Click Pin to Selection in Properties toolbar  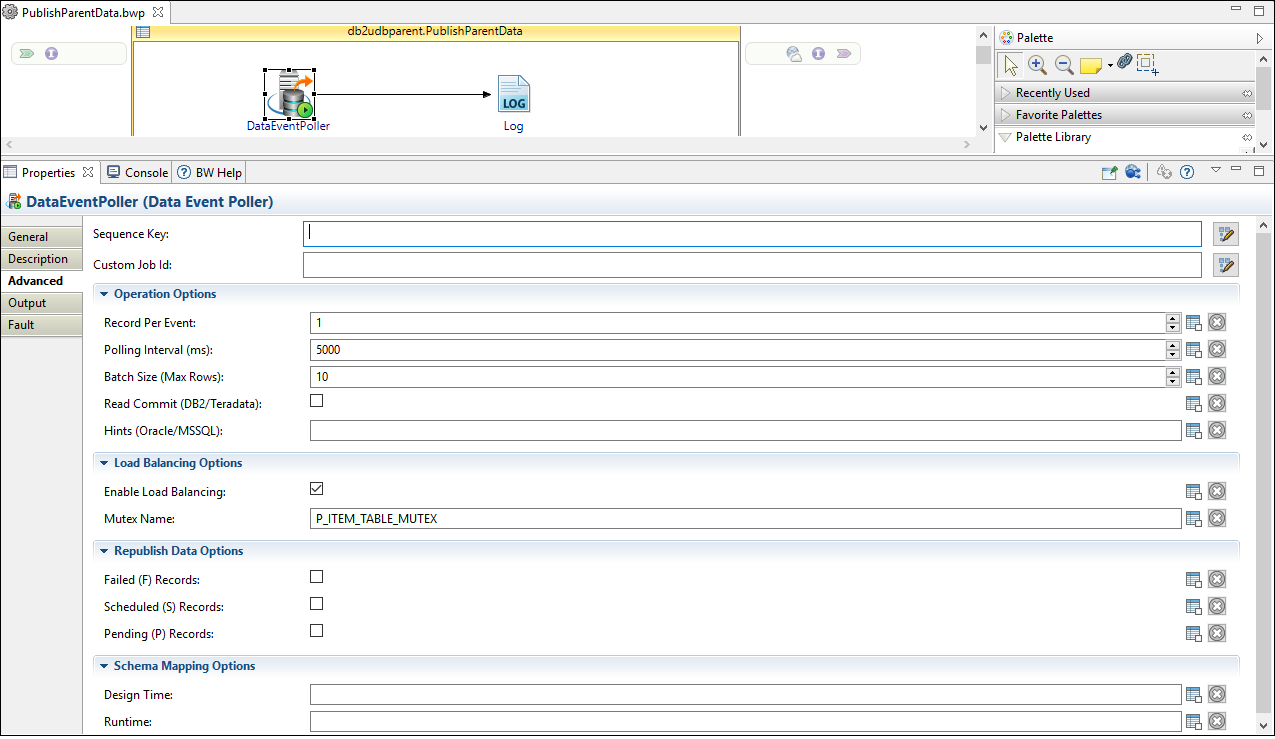click(x=1109, y=172)
